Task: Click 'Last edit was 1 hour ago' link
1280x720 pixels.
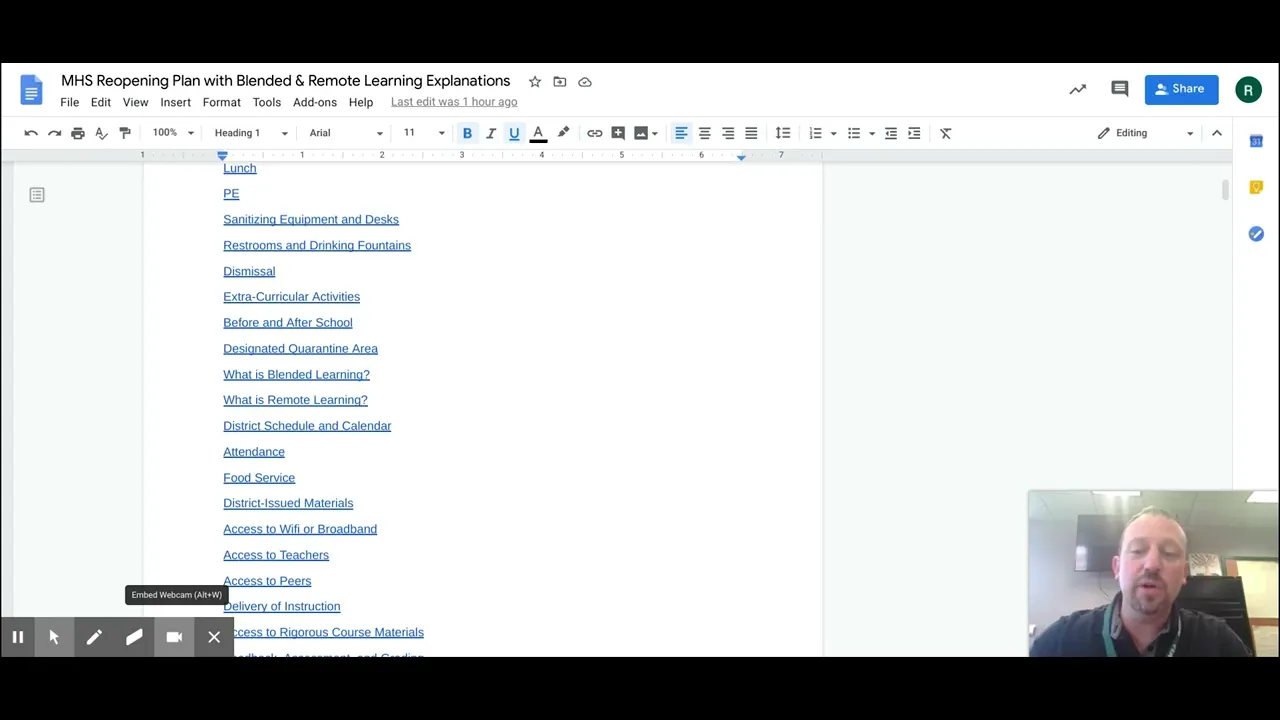Action: point(454,102)
